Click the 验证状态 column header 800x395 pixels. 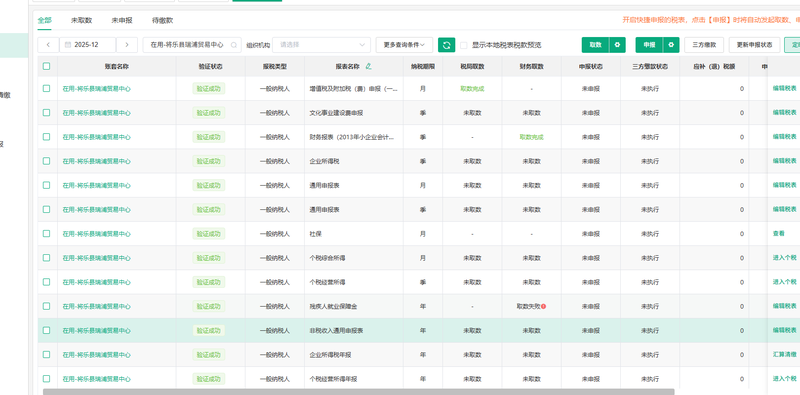[x=210, y=66]
